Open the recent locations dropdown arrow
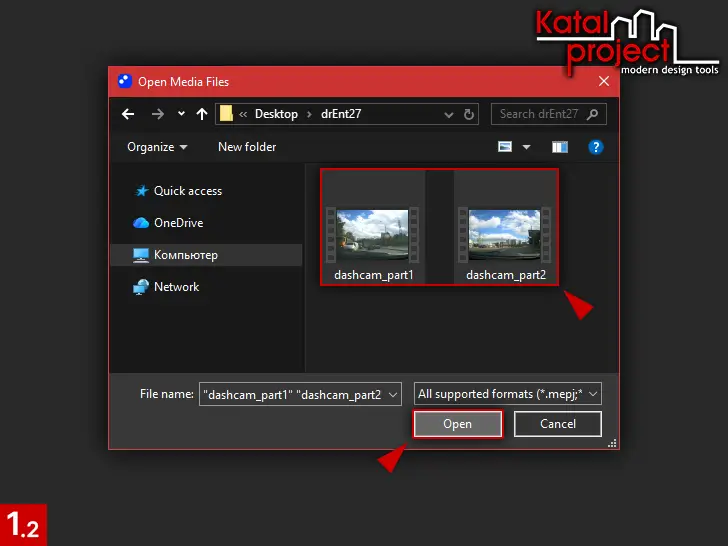The height and width of the screenshot is (546, 728). point(179,114)
